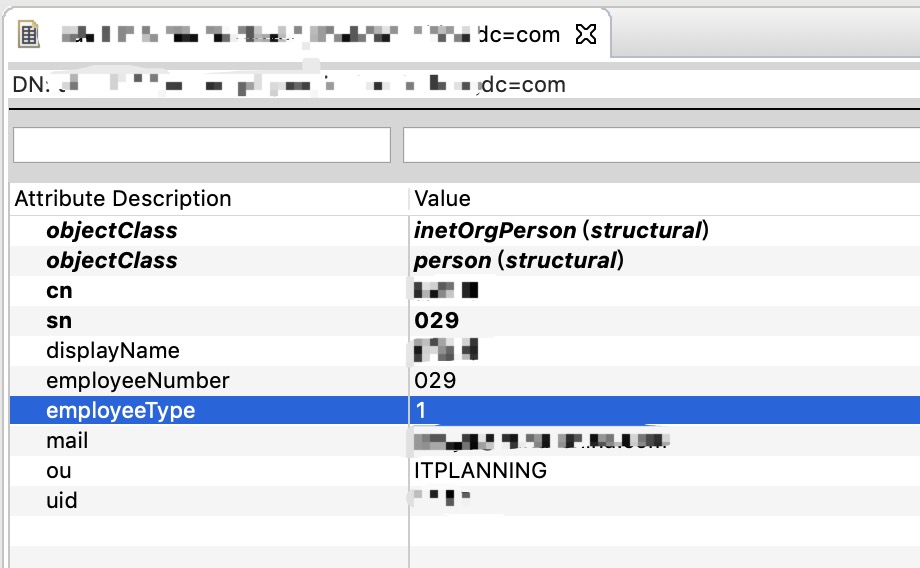Select the mail attribute row

pyautogui.click(x=465, y=441)
